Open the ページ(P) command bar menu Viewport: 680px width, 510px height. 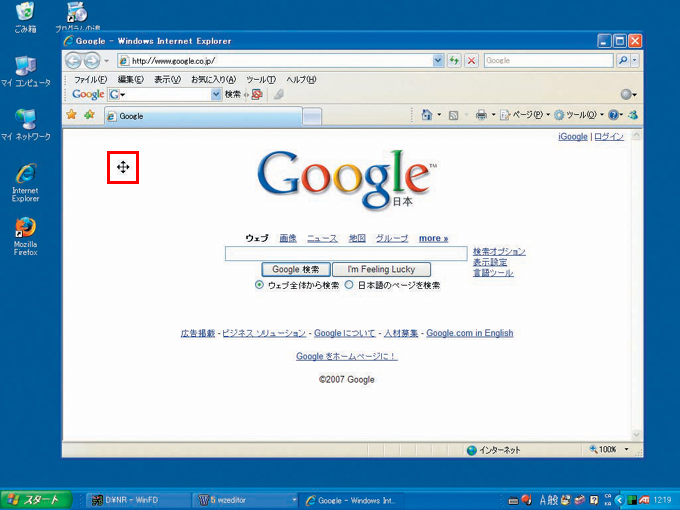pos(525,115)
